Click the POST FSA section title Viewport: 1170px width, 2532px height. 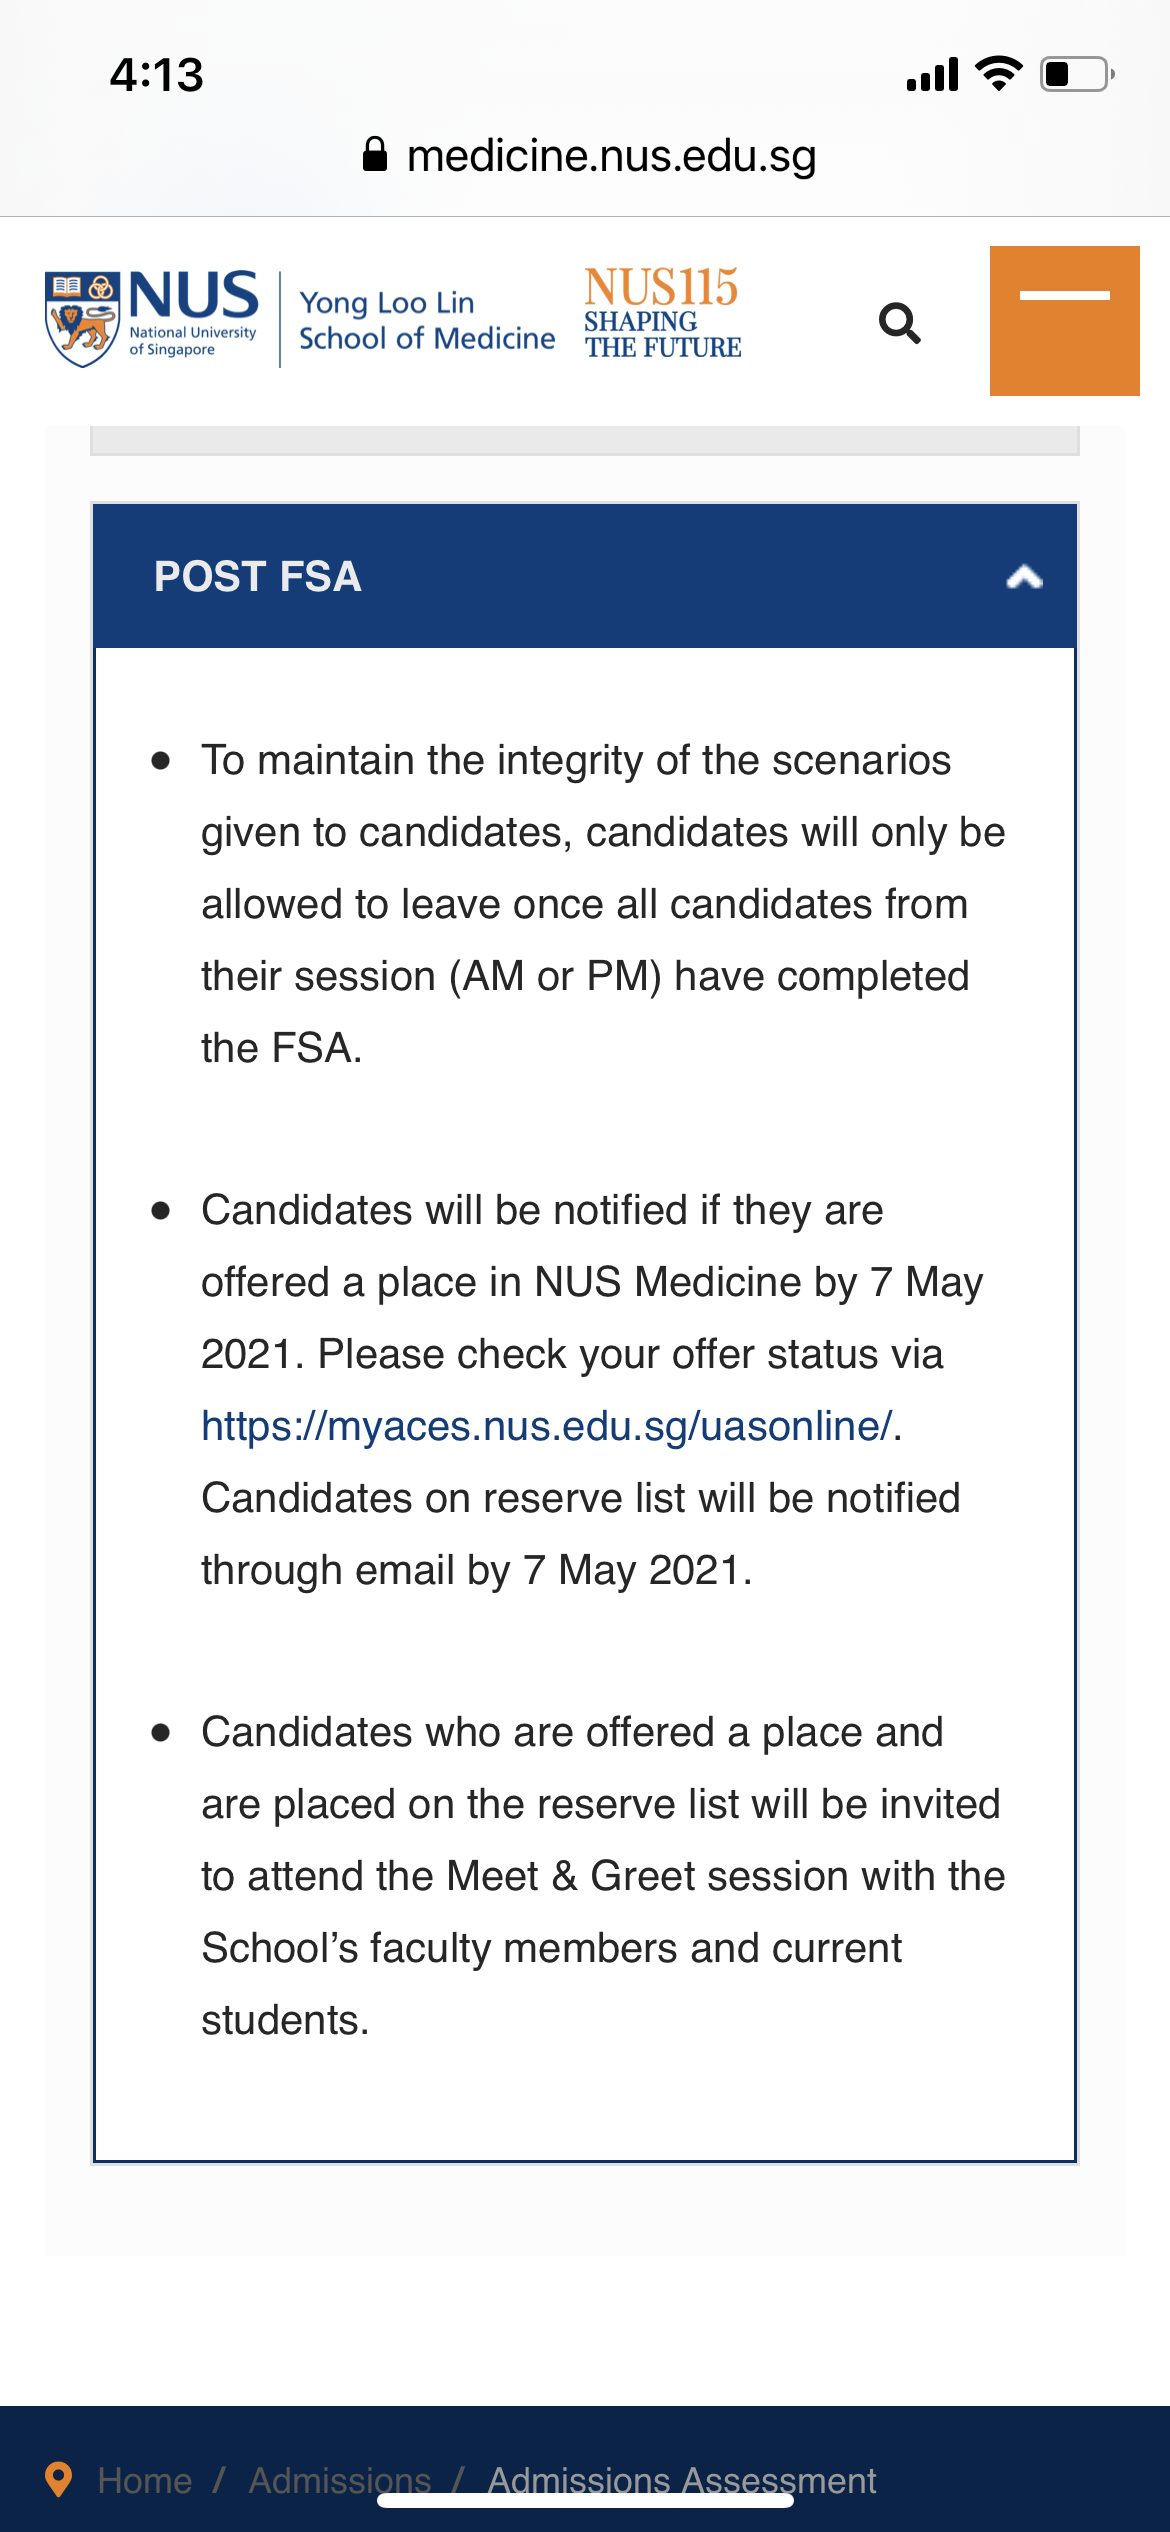click(x=258, y=577)
